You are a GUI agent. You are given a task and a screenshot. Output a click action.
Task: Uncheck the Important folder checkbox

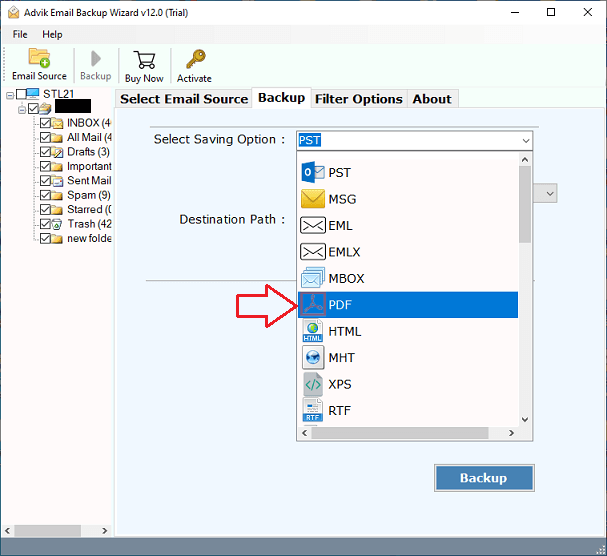pyautogui.click(x=45, y=166)
